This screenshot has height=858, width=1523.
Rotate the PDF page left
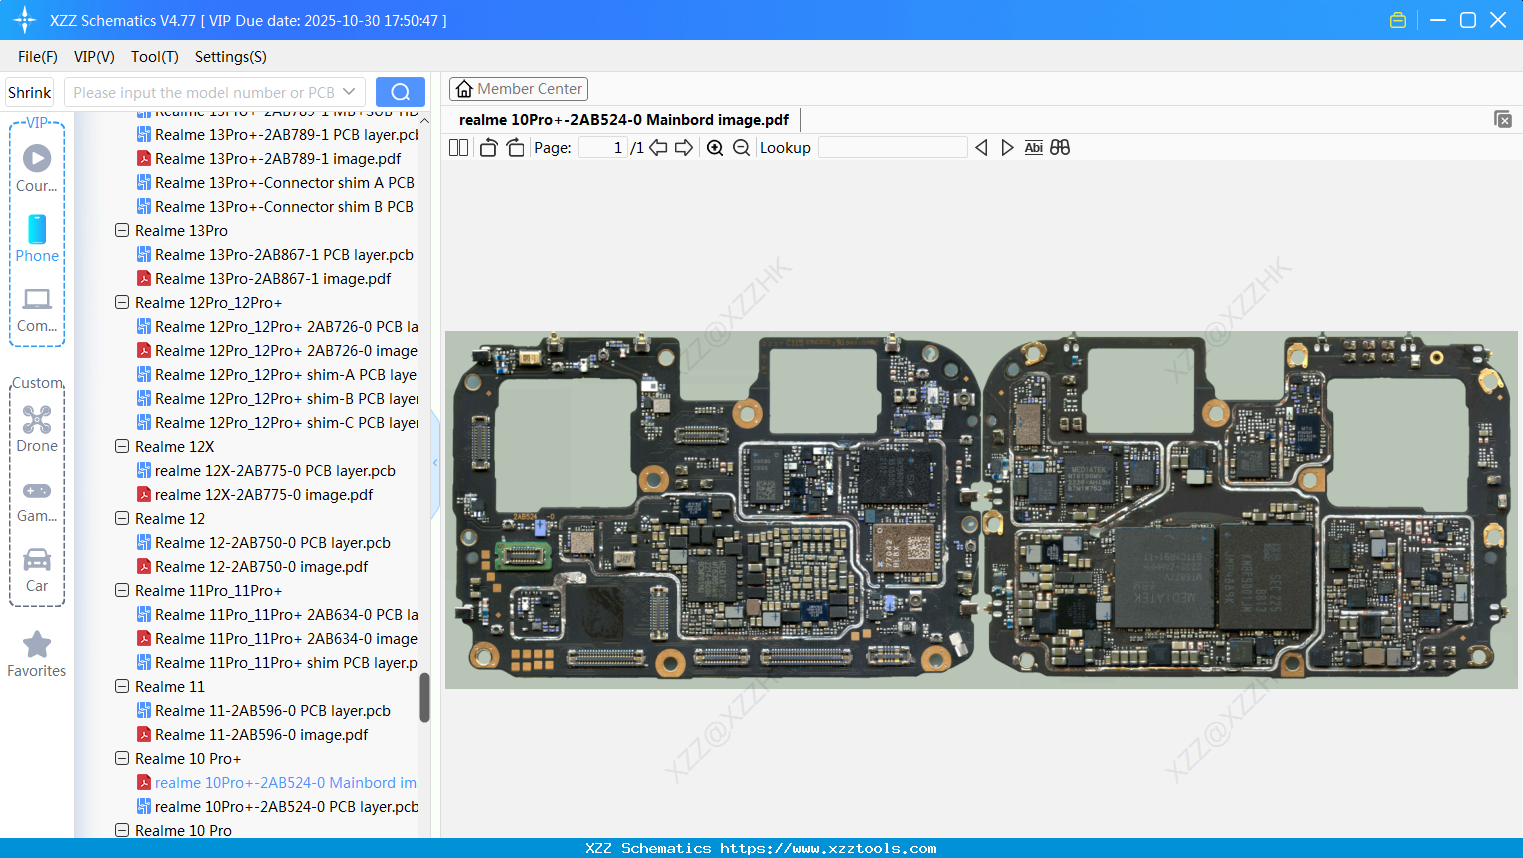point(487,147)
